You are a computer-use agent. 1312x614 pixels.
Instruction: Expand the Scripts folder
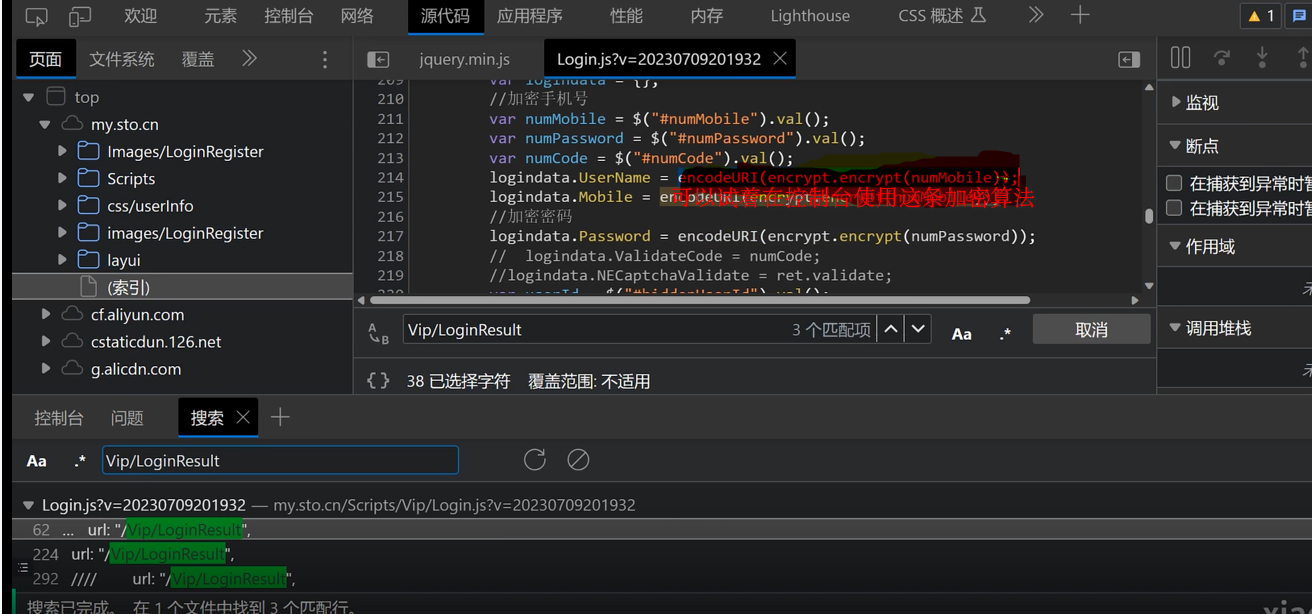coord(62,178)
